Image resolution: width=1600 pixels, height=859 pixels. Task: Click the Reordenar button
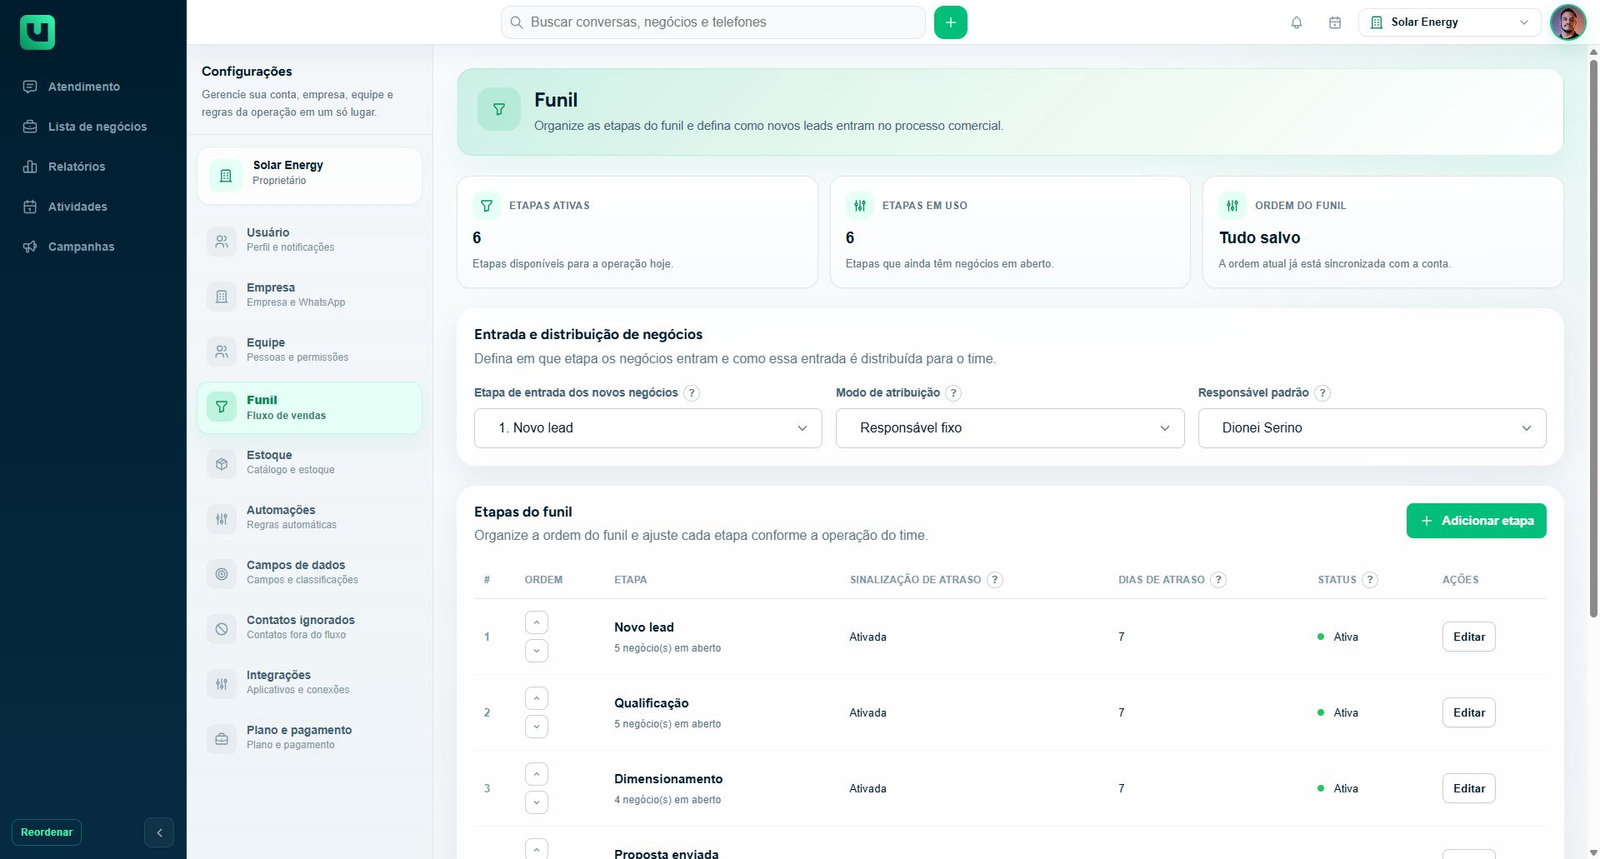47,832
